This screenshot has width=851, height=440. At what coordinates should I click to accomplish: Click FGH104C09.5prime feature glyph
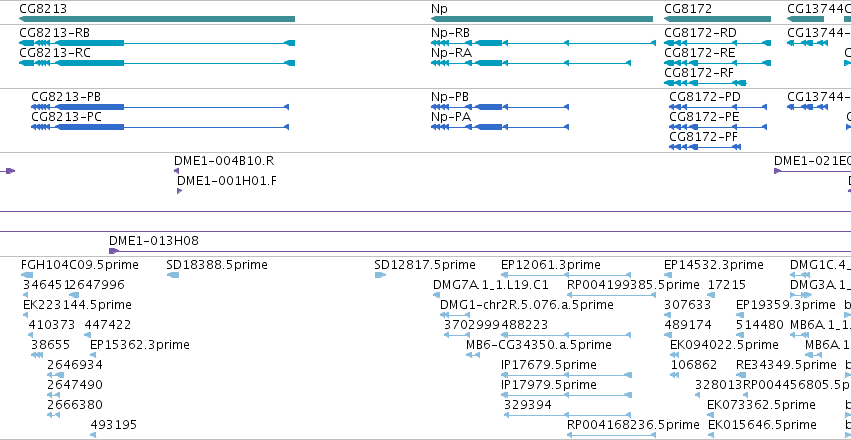pyautogui.click(x=27, y=275)
